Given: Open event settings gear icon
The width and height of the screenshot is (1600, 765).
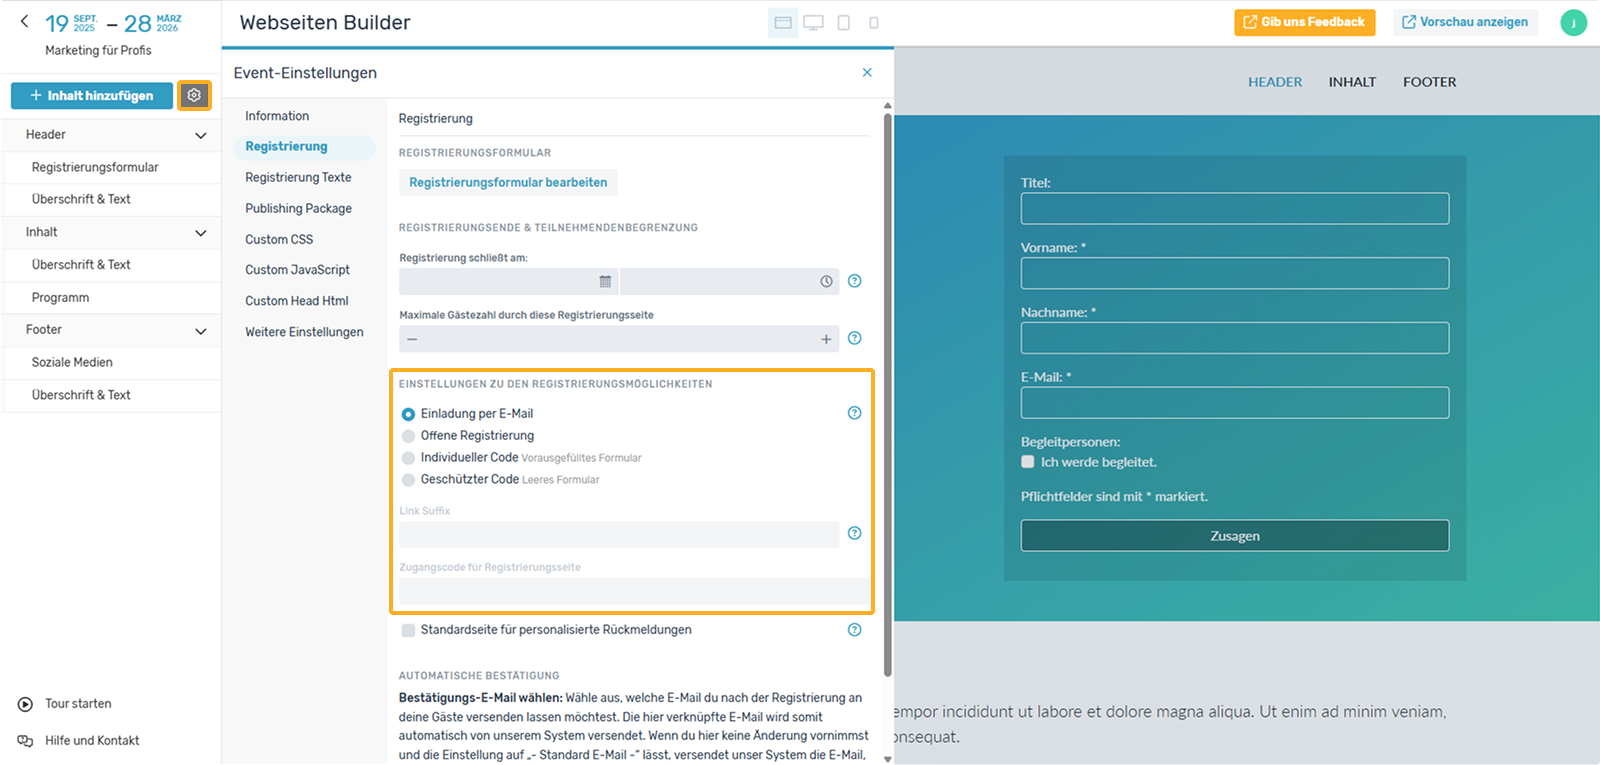Looking at the screenshot, I should click(194, 95).
